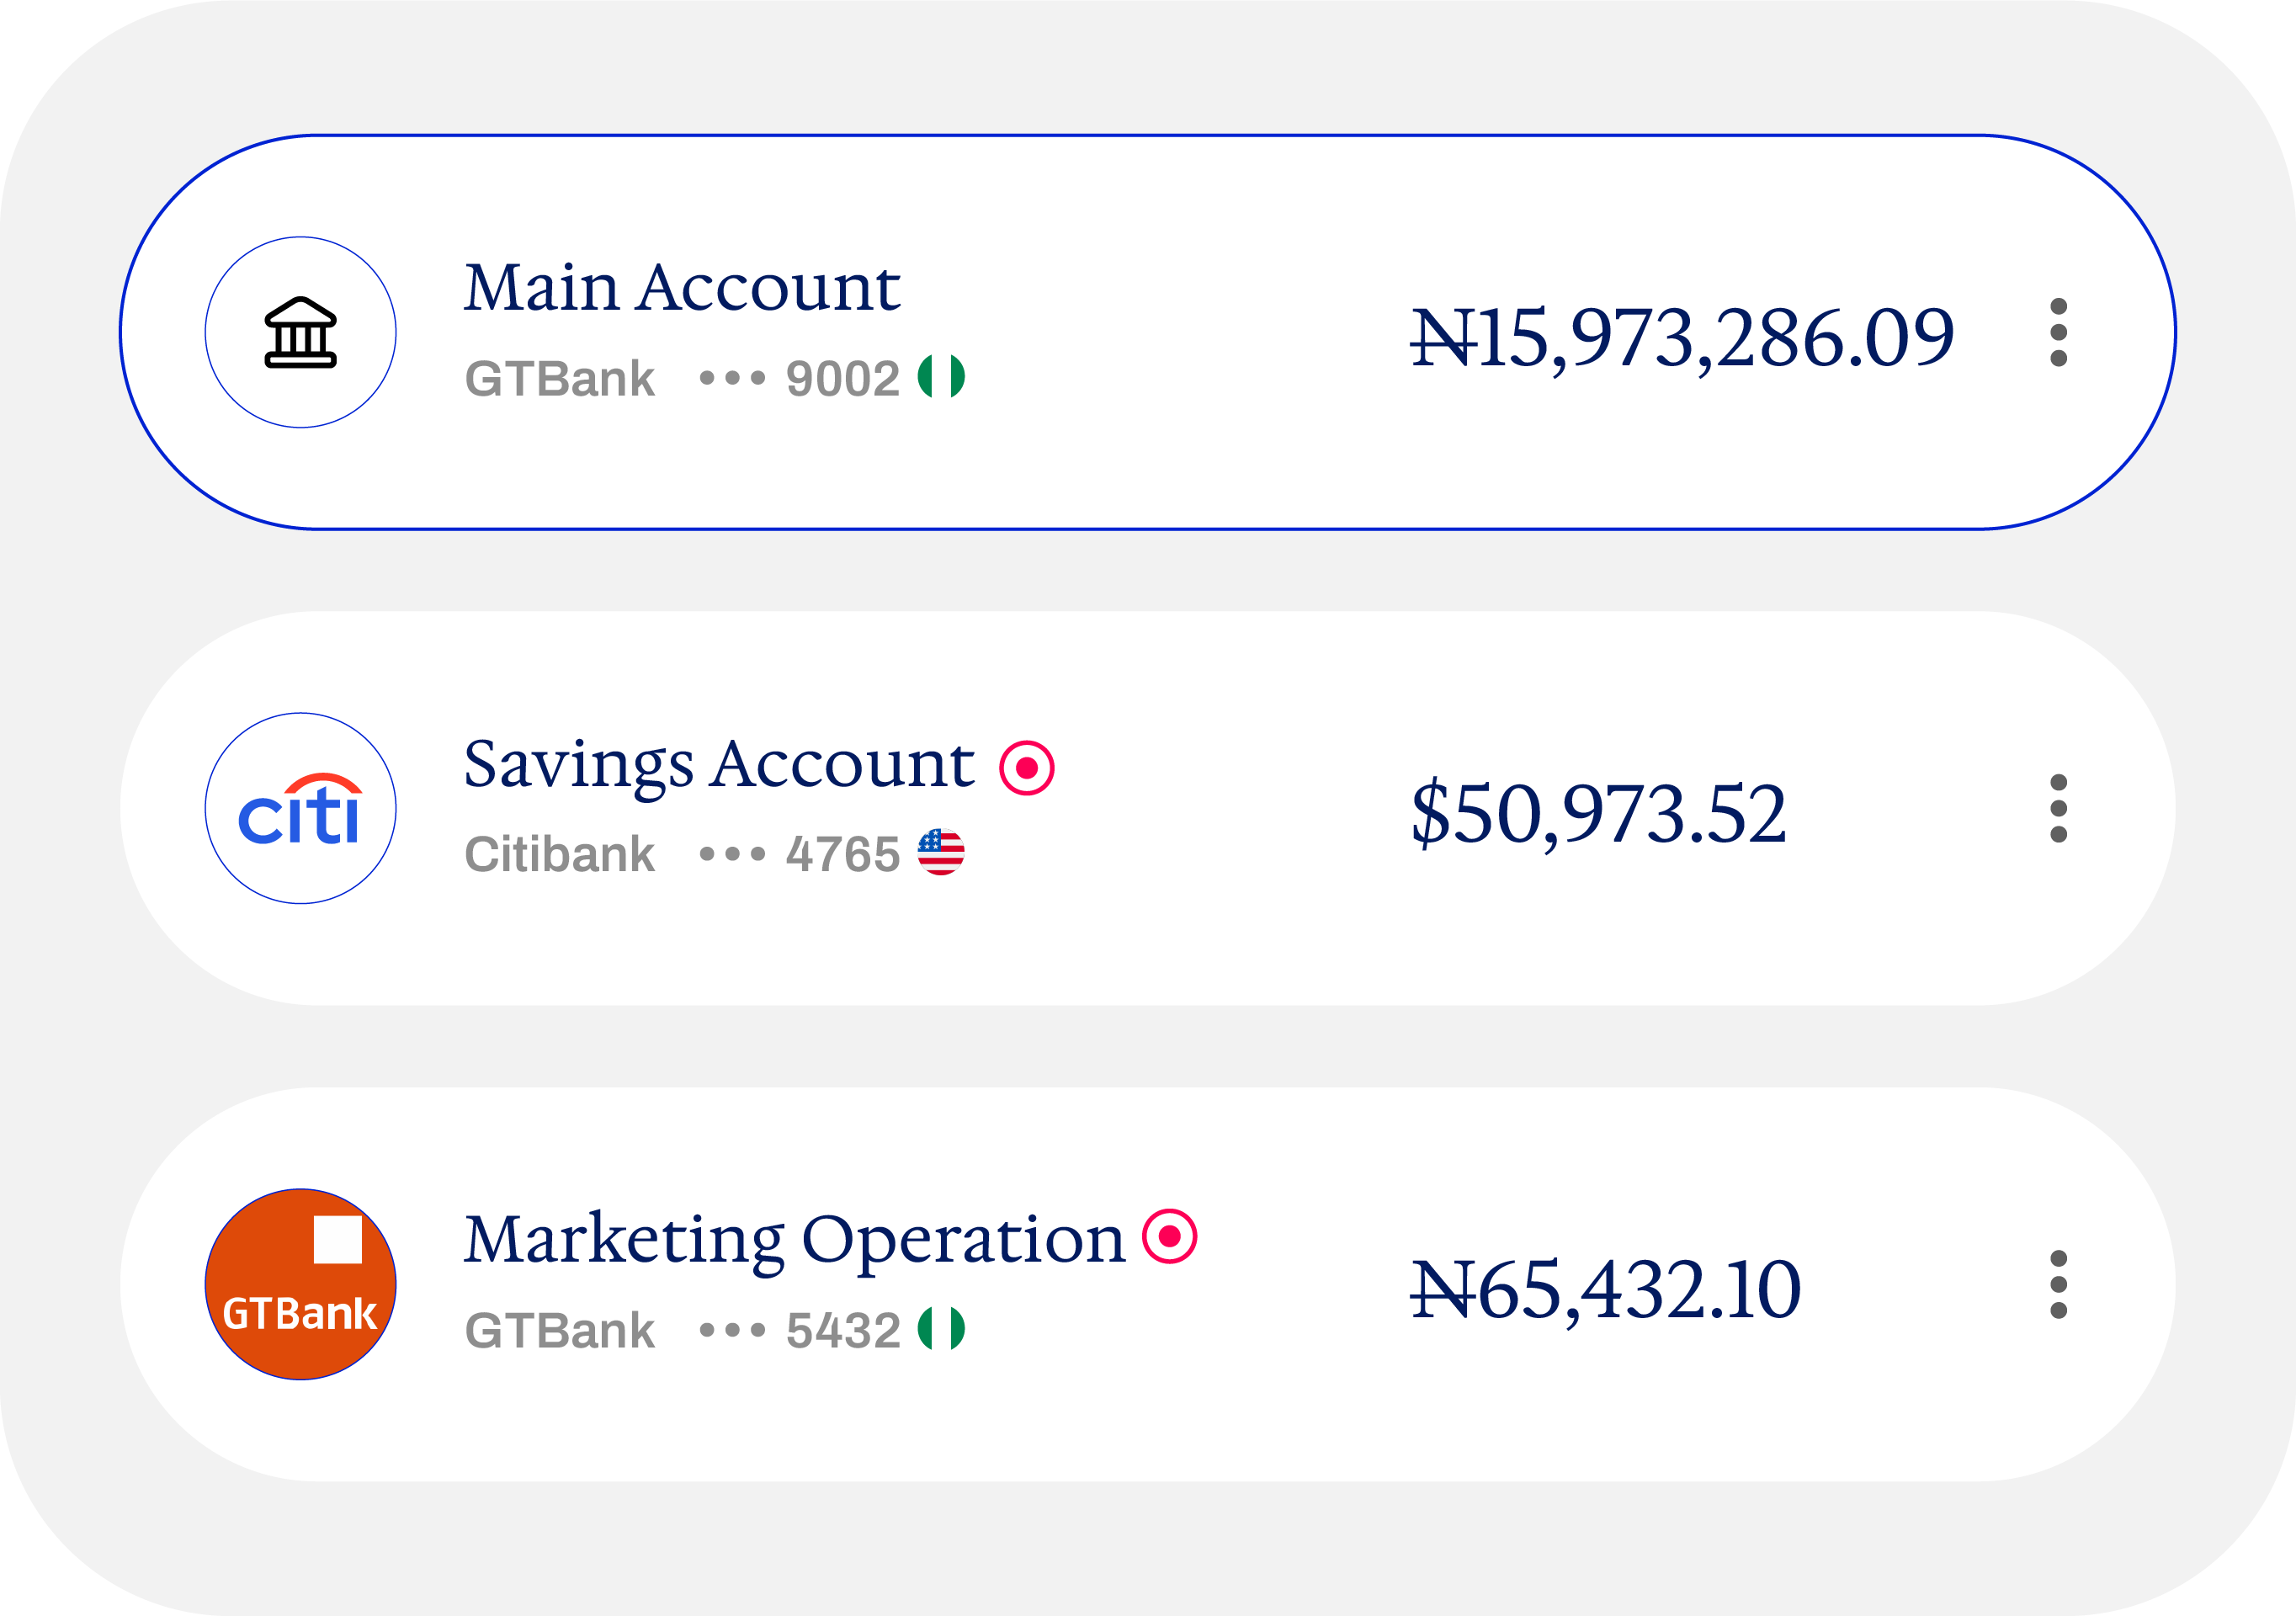This screenshot has width=2296, height=1616.
Task: Click the Nigerian flag beside 5432
Action: click(941, 1328)
